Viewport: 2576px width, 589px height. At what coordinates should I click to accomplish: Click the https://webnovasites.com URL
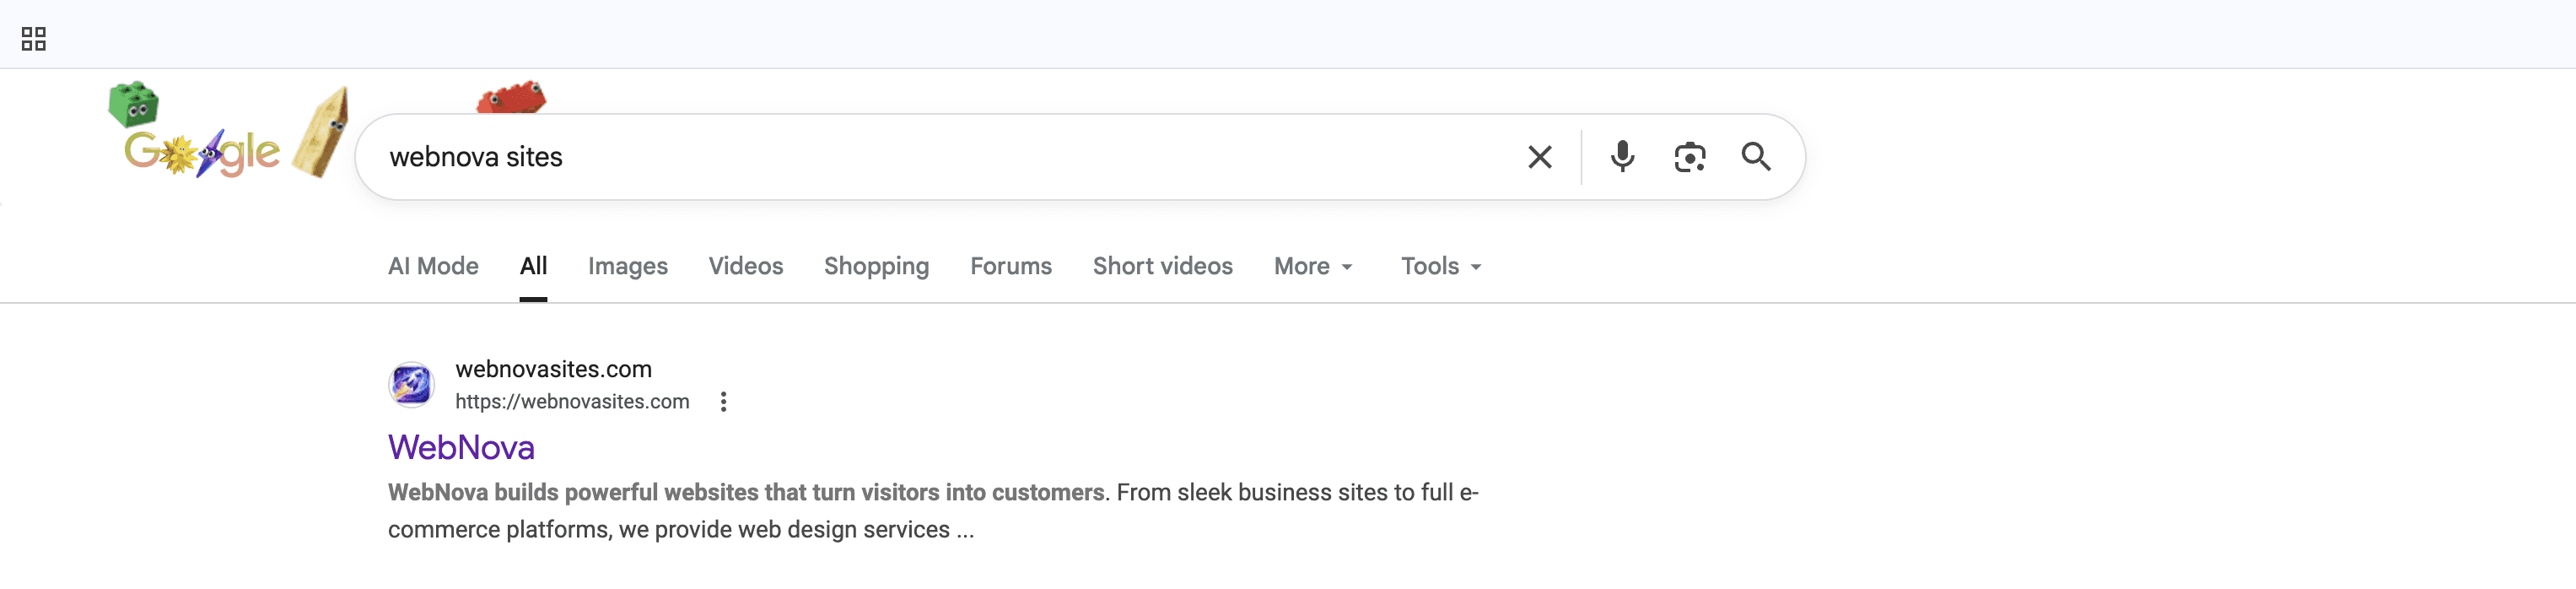coord(572,402)
